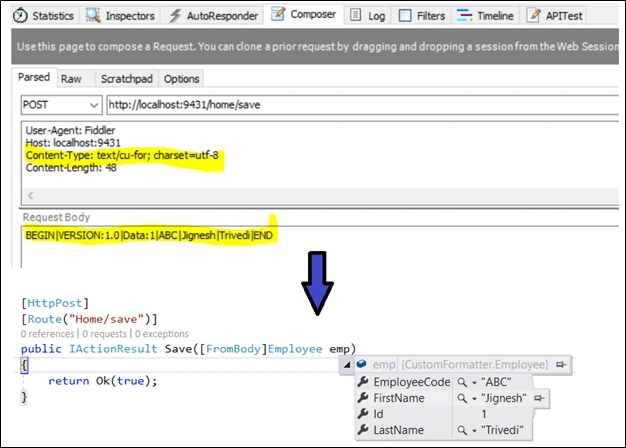Click the Content-Length: 48 header line

coord(71,168)
